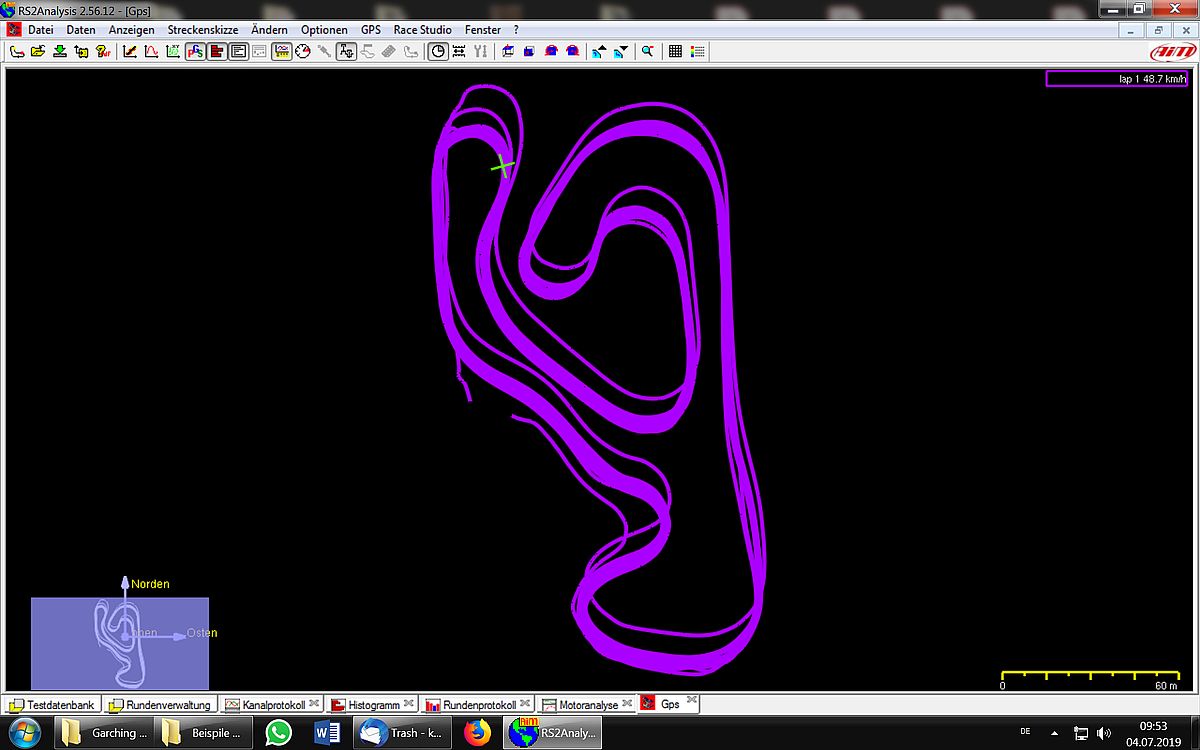Image resolution: width=1200 pixels, height=750 pixels.
Task: Open the Daten menu
Action: coord(81,30)
